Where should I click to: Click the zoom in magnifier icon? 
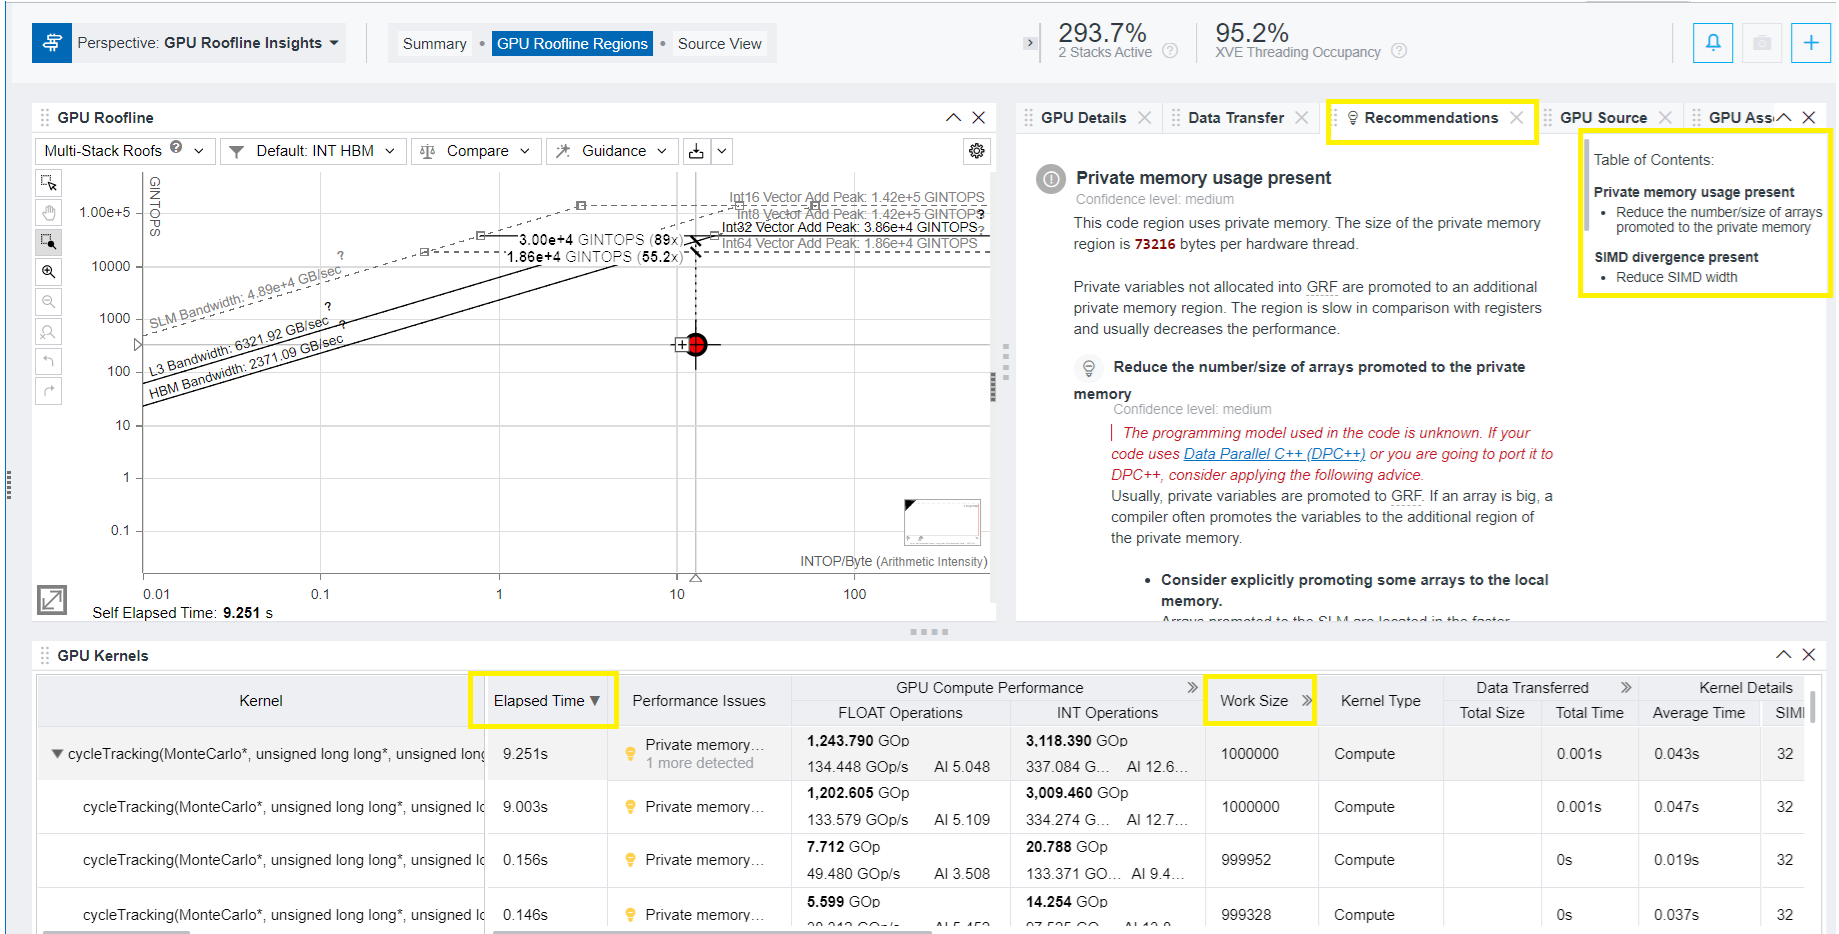(48, 272)
